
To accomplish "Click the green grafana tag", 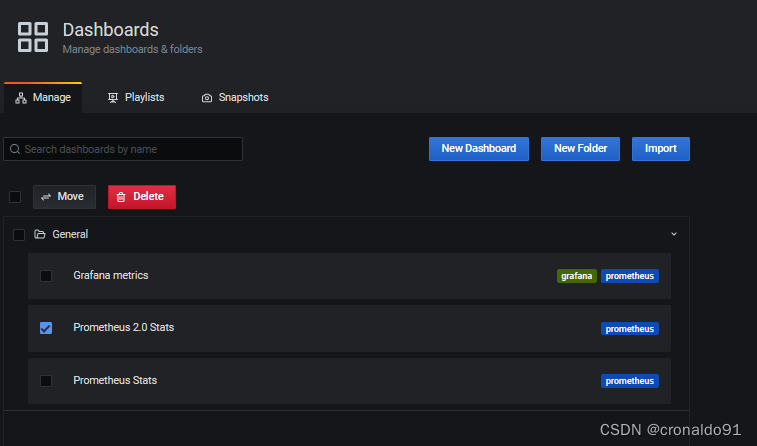I will click(x=577, y=276).
